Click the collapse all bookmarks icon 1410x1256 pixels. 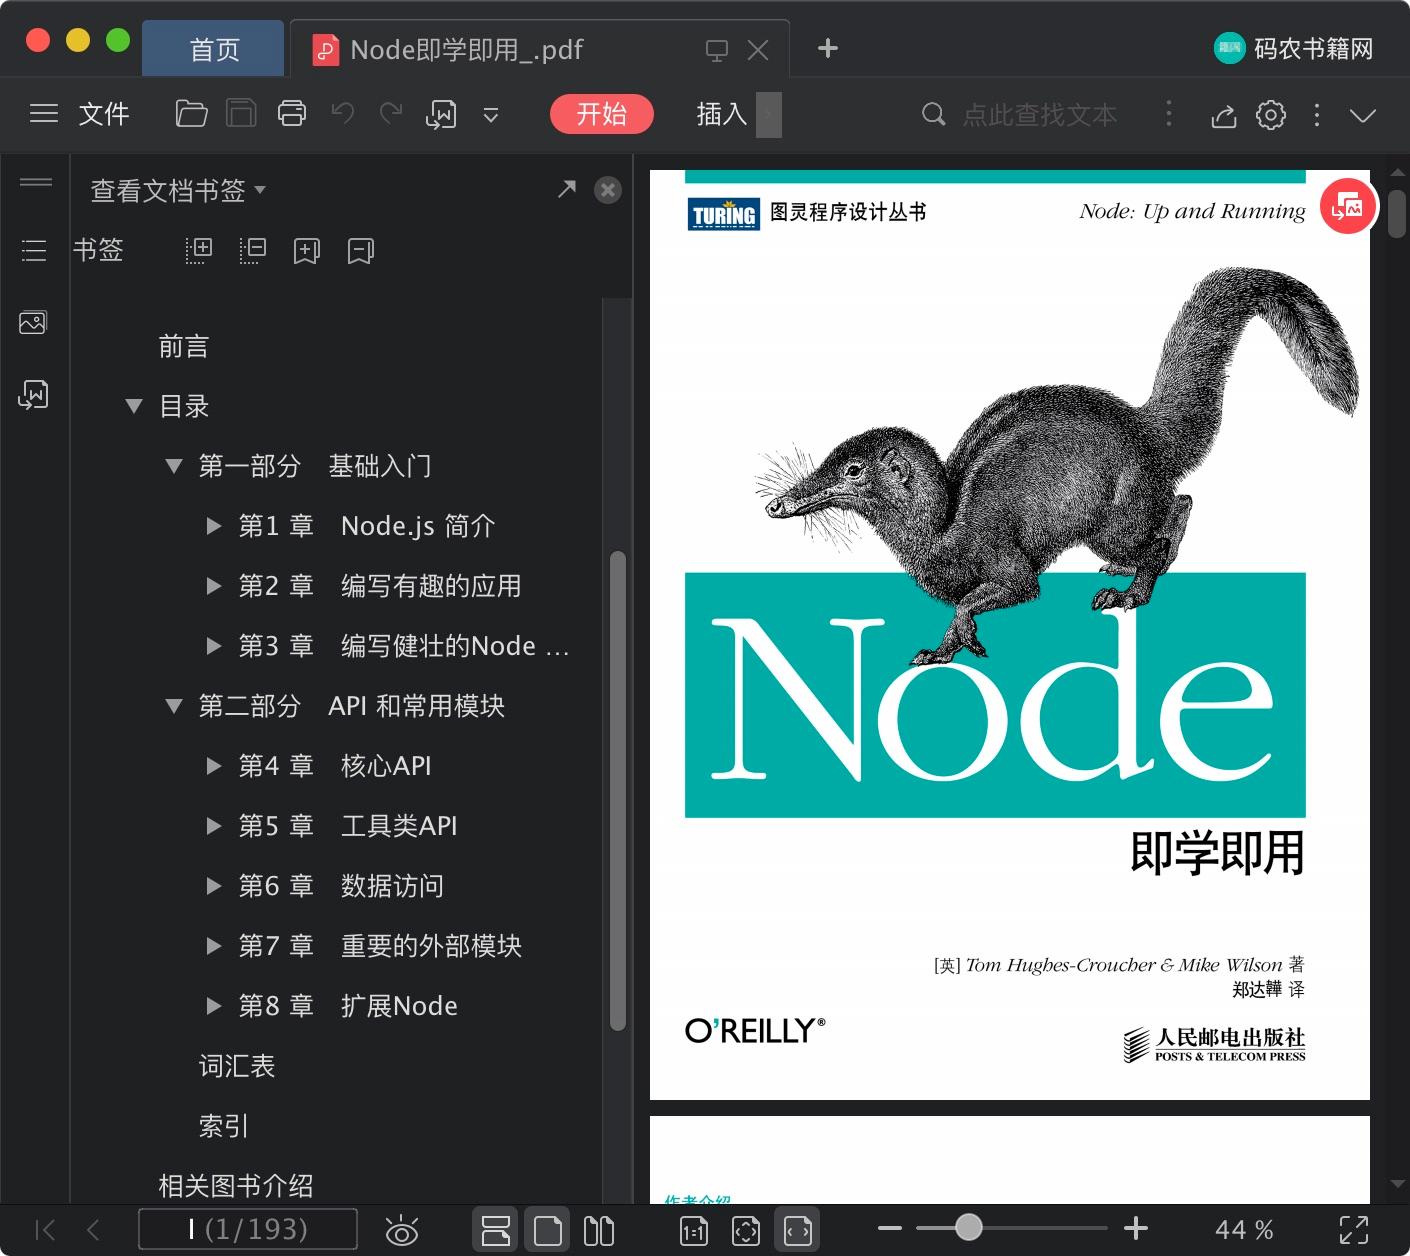[x=253, y=250]
